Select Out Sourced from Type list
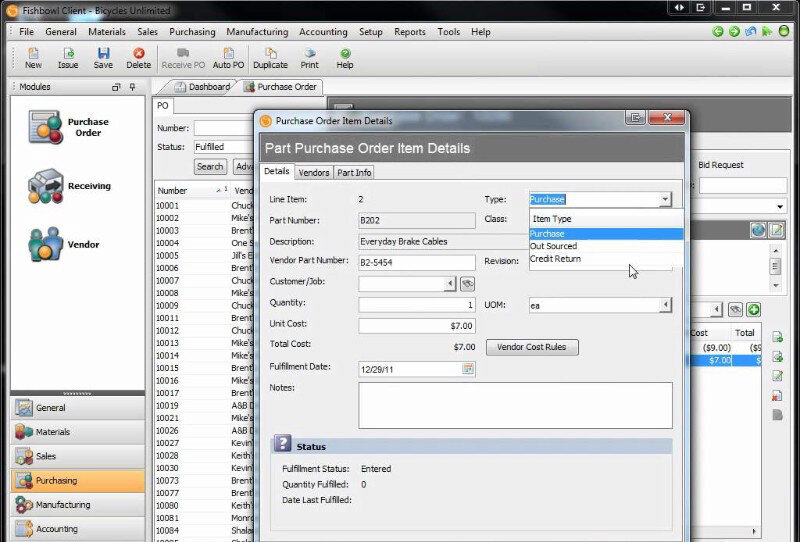Image resolution: width=800 pixels, height=542 pixels. click(554, 246)
